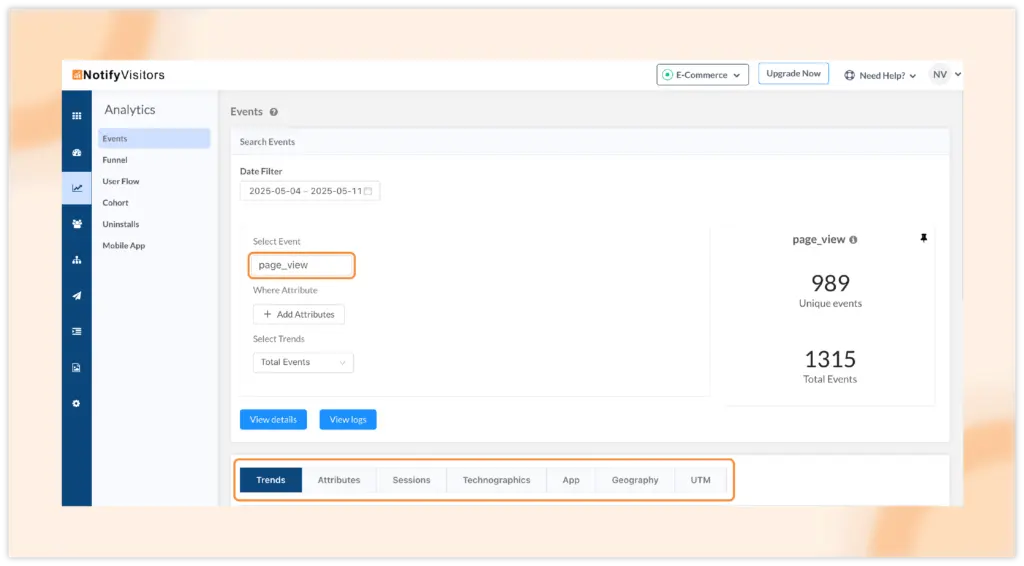
Task: Open the hierarchy sitemap icon in sidebar
Action: [x=77, y=260]
